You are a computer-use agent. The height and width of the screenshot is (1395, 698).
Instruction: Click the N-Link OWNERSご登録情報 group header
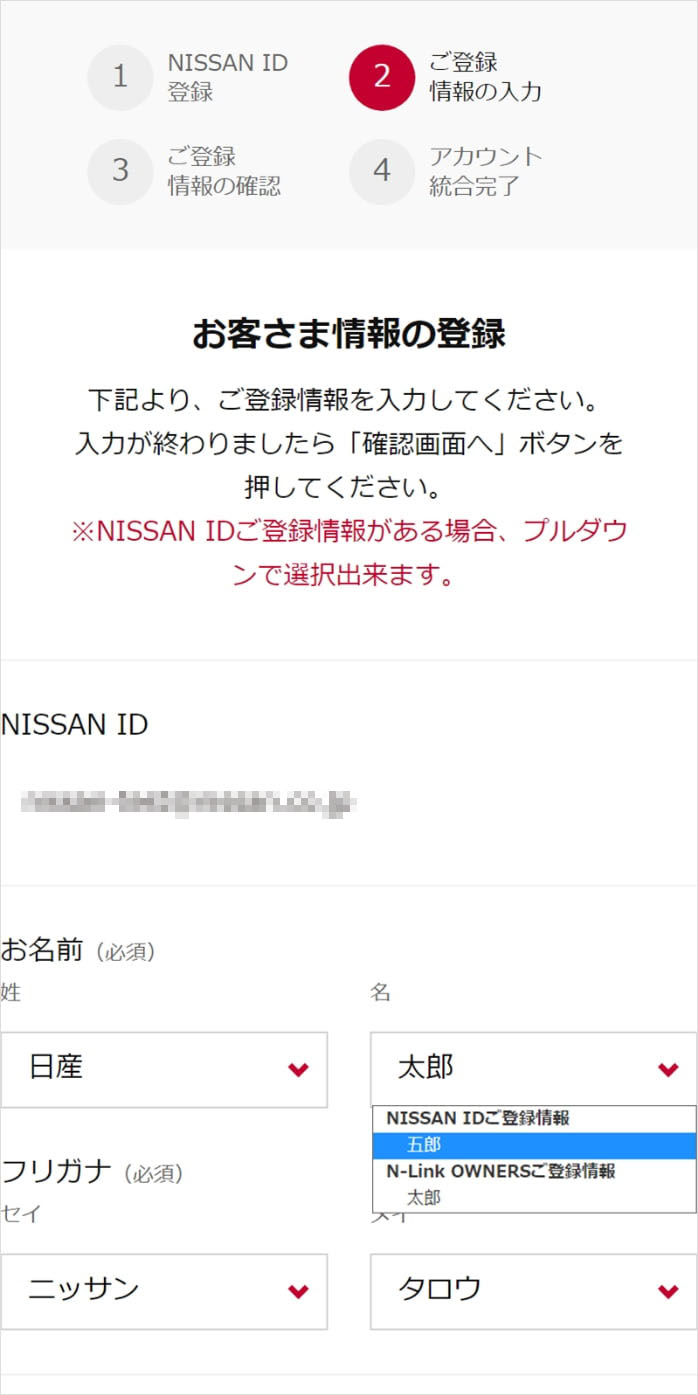(x=501, y=1171)
